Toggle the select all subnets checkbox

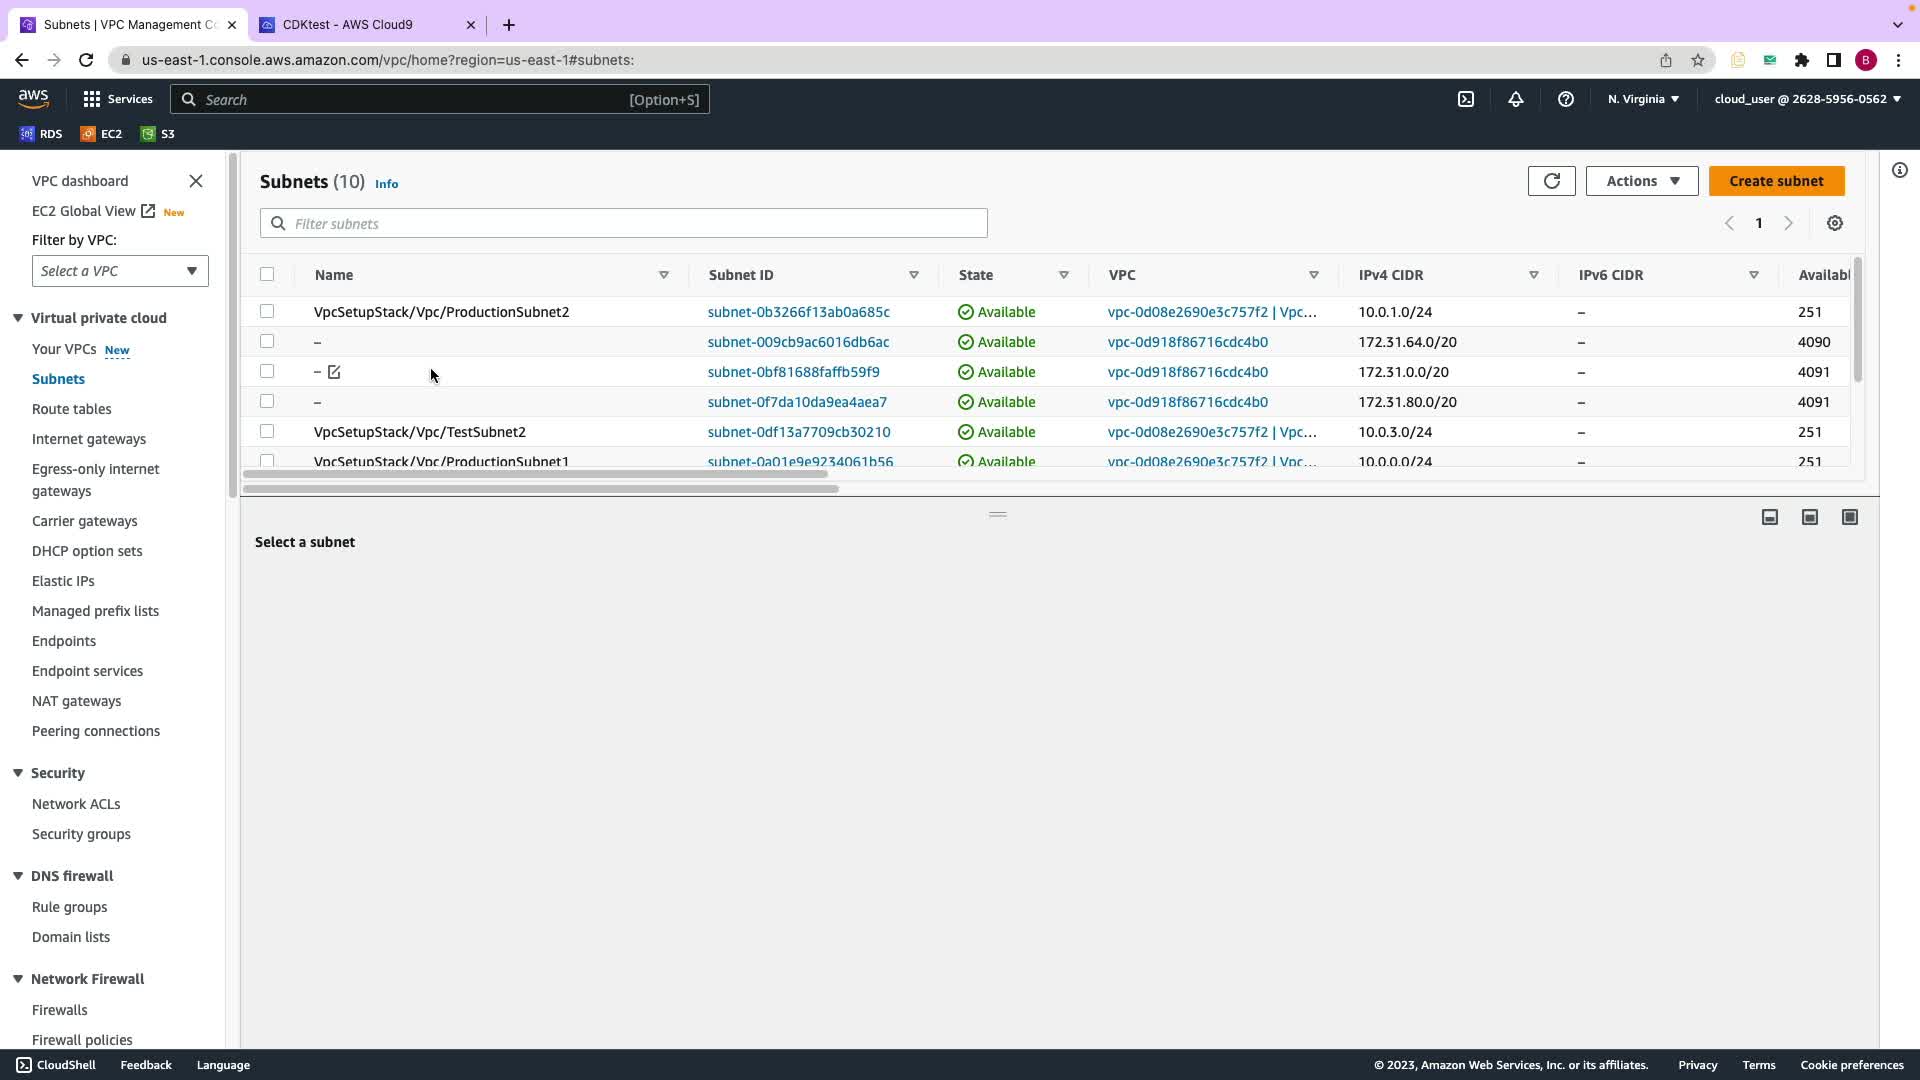[x=267, y=275]
